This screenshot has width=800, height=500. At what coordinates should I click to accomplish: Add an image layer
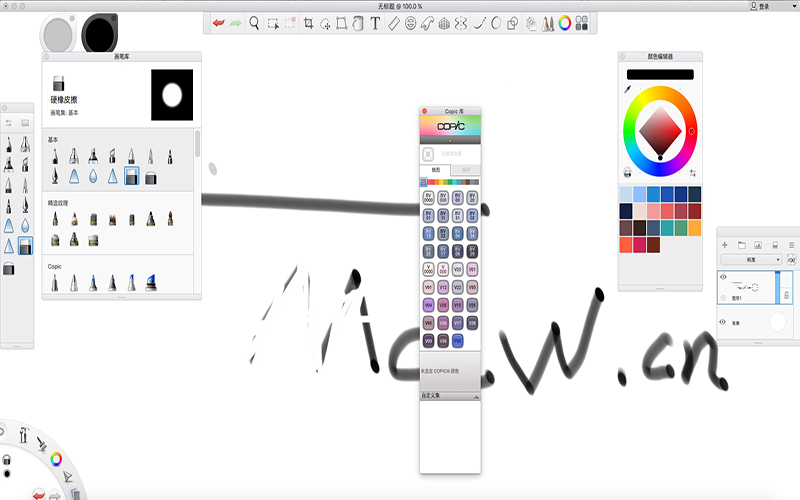758,245
